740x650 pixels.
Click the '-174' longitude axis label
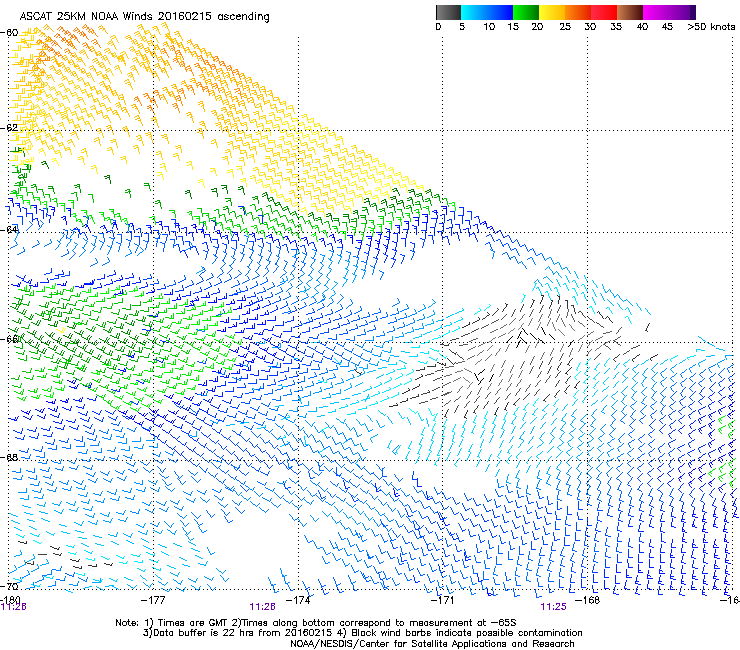(x=298, y=600)
